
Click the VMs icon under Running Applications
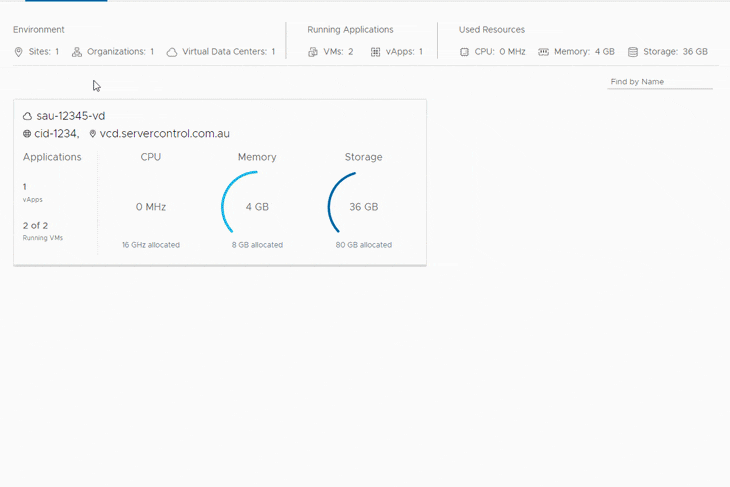pyautogui.click(x=313, y=52)
